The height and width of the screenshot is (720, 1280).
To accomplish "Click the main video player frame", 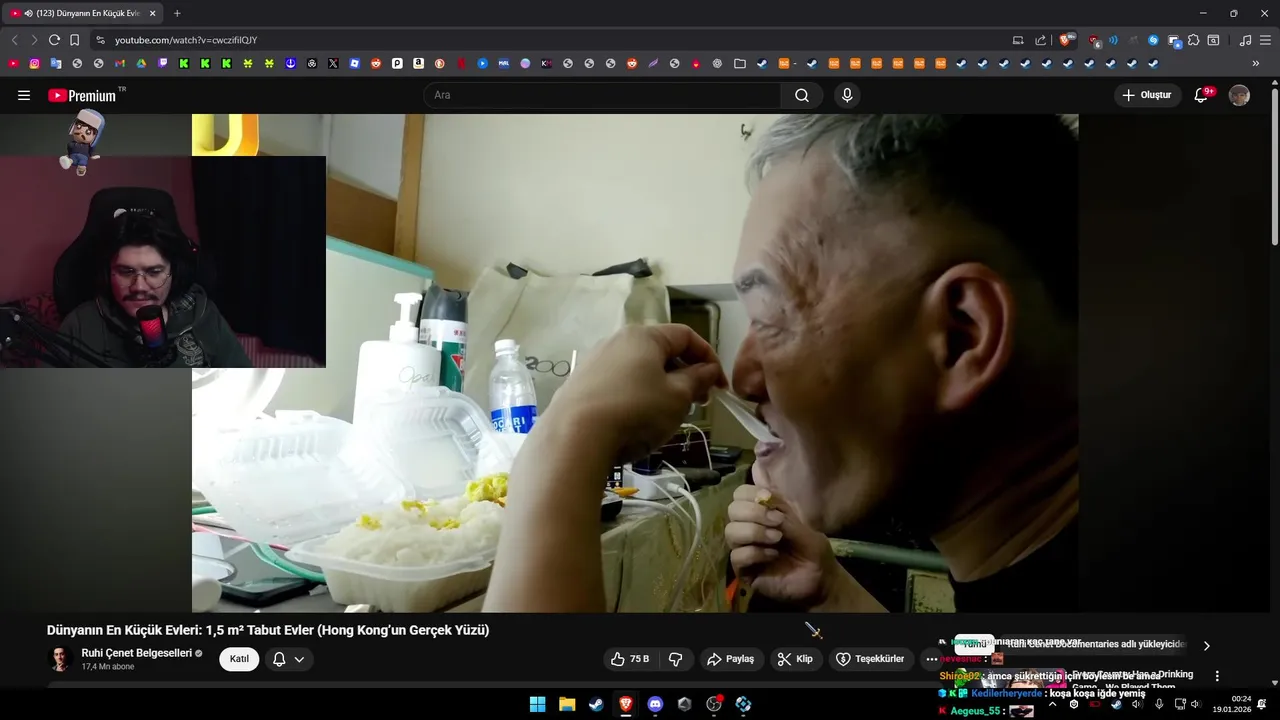I will [x=635, y=363].
